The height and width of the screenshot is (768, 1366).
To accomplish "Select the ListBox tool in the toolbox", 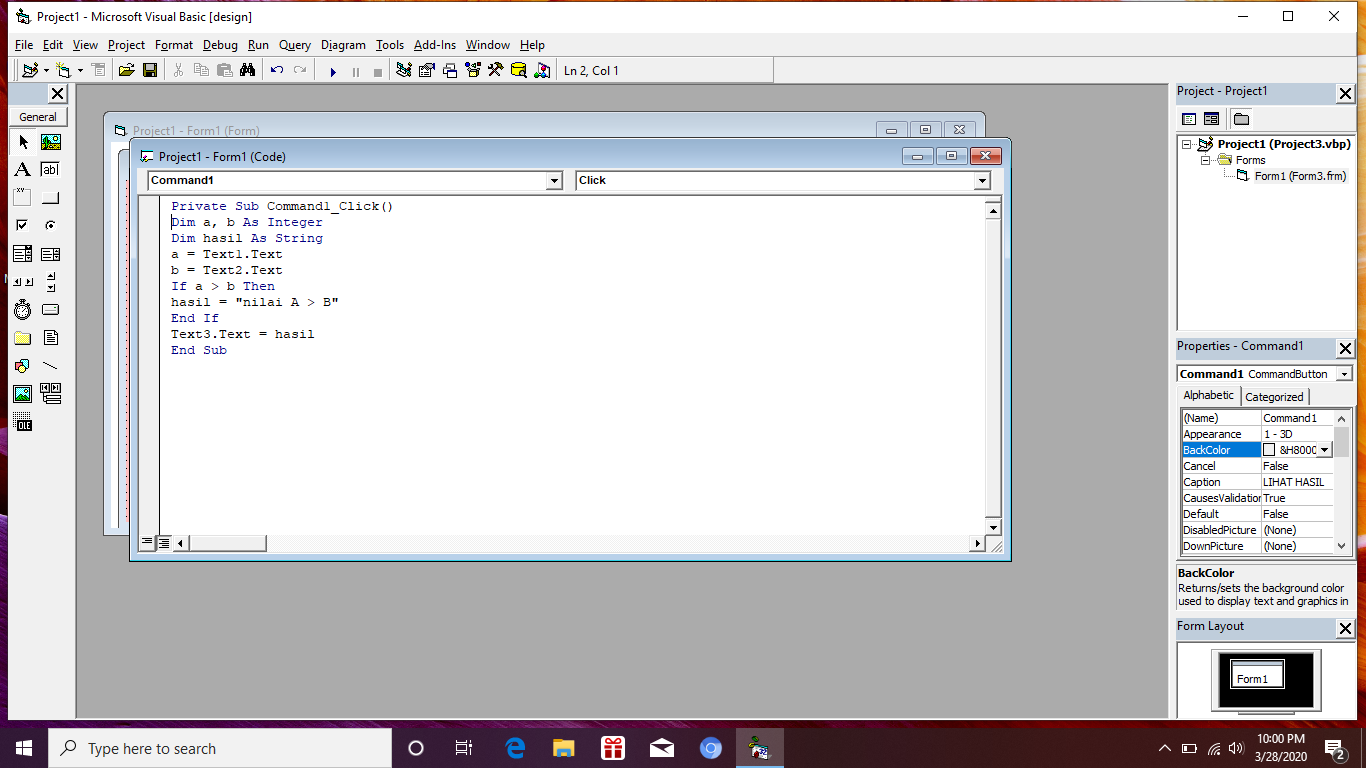I will tap(51, 254).
